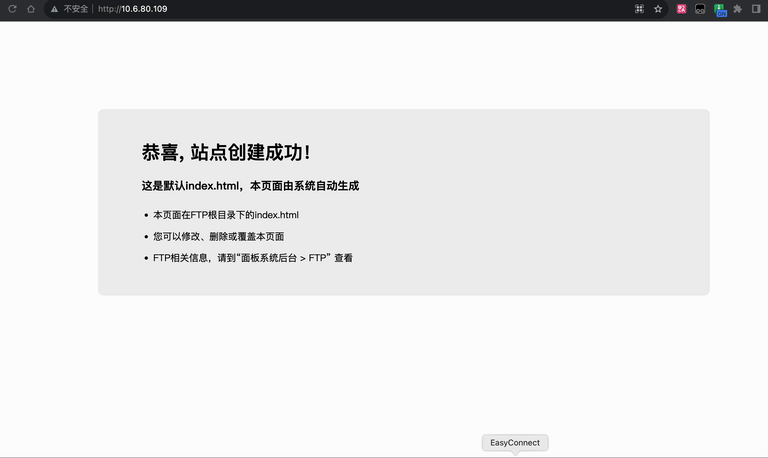Click the line FTP相关信息 请到面板系统后台
Screen dimensions: 768x458
pos(253,258)
